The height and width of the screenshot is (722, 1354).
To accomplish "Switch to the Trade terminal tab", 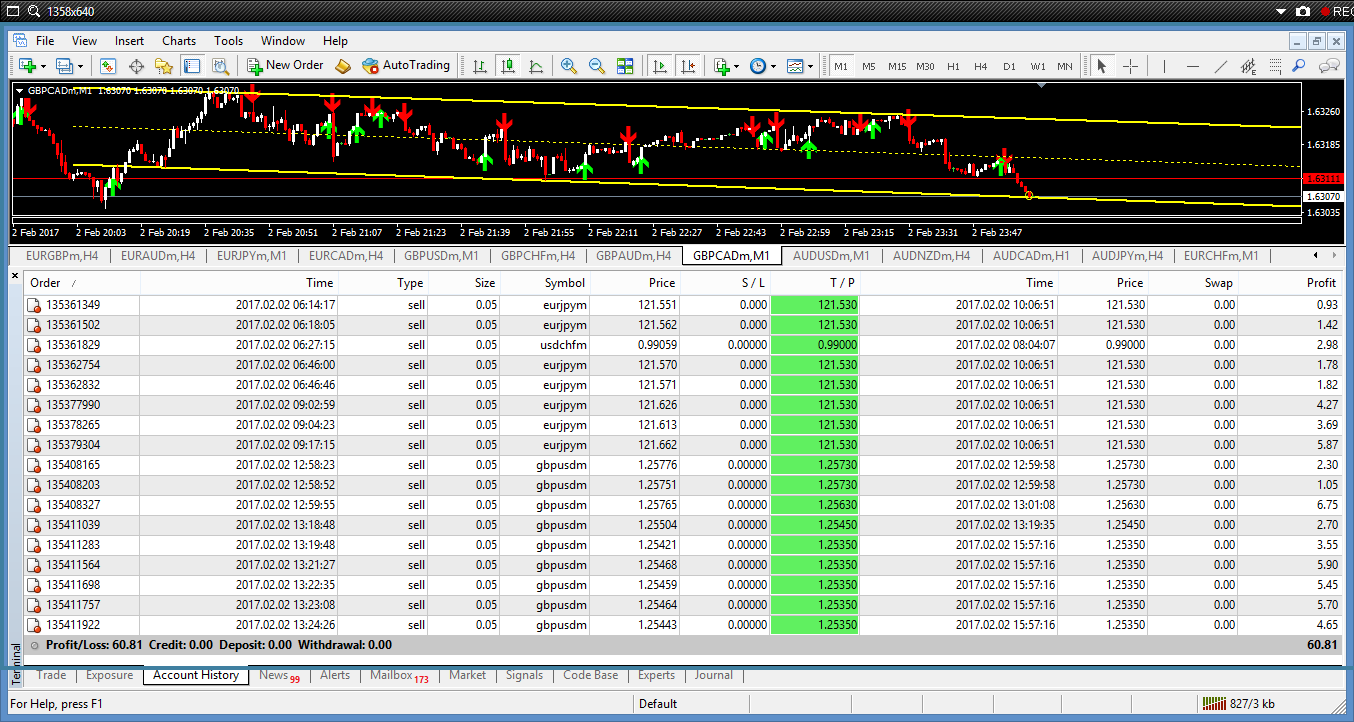I will [x=51, y=675].
